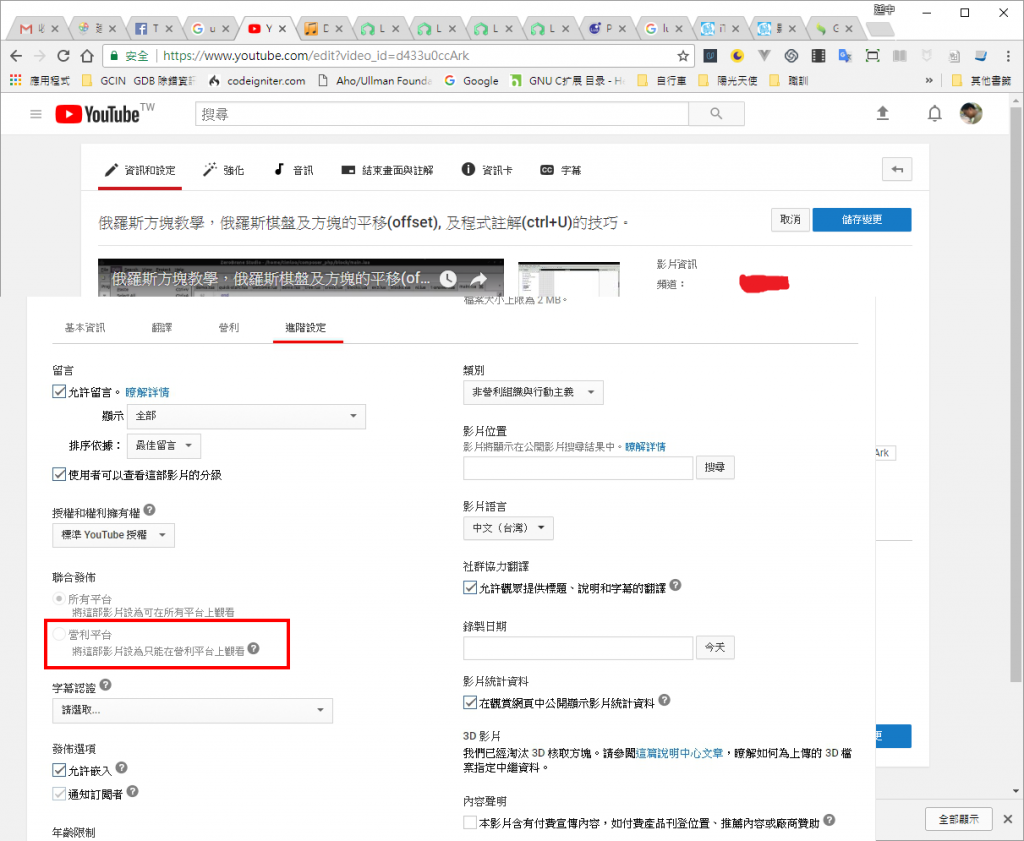Click the YouTube search magnifier button
Image resolution: width=1024 pixels, height=841 pixels.
(716, 114)
